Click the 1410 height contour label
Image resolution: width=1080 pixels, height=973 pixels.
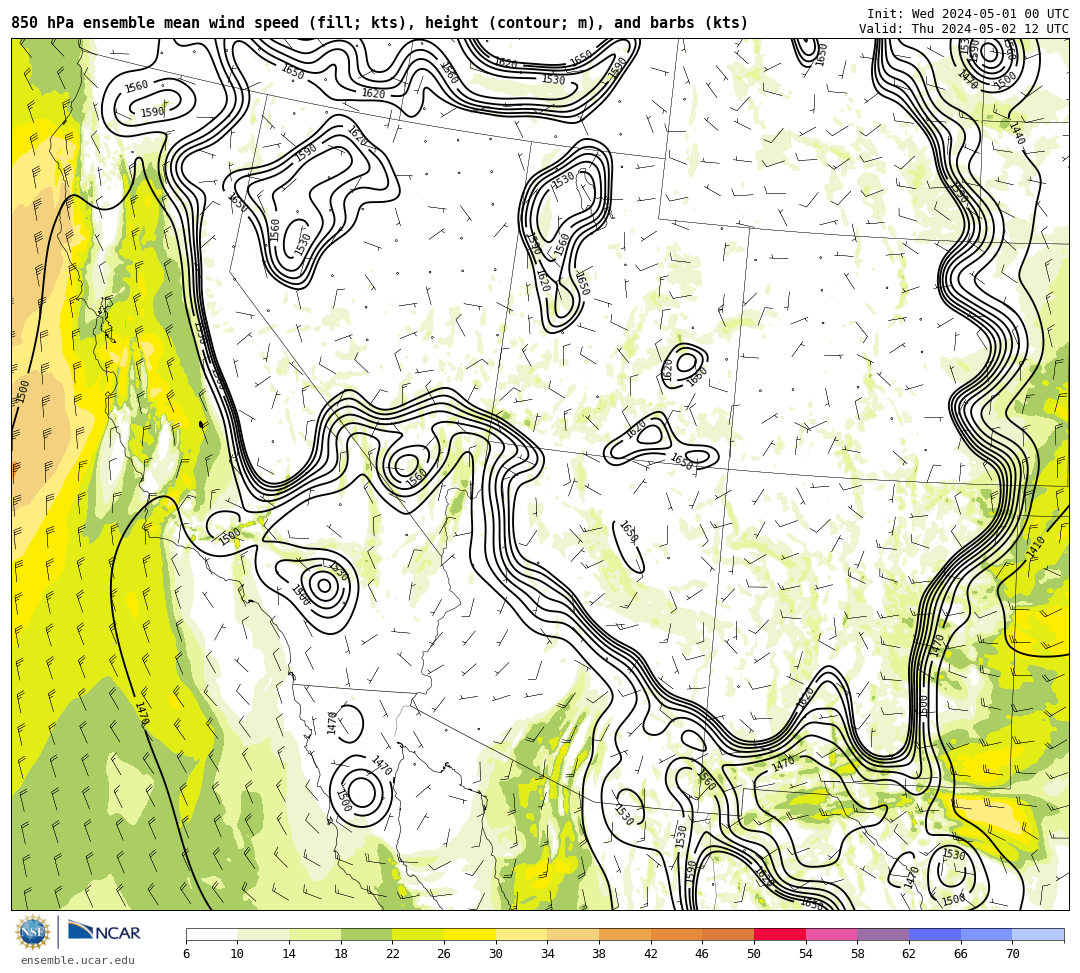[x=1035, y=547]
